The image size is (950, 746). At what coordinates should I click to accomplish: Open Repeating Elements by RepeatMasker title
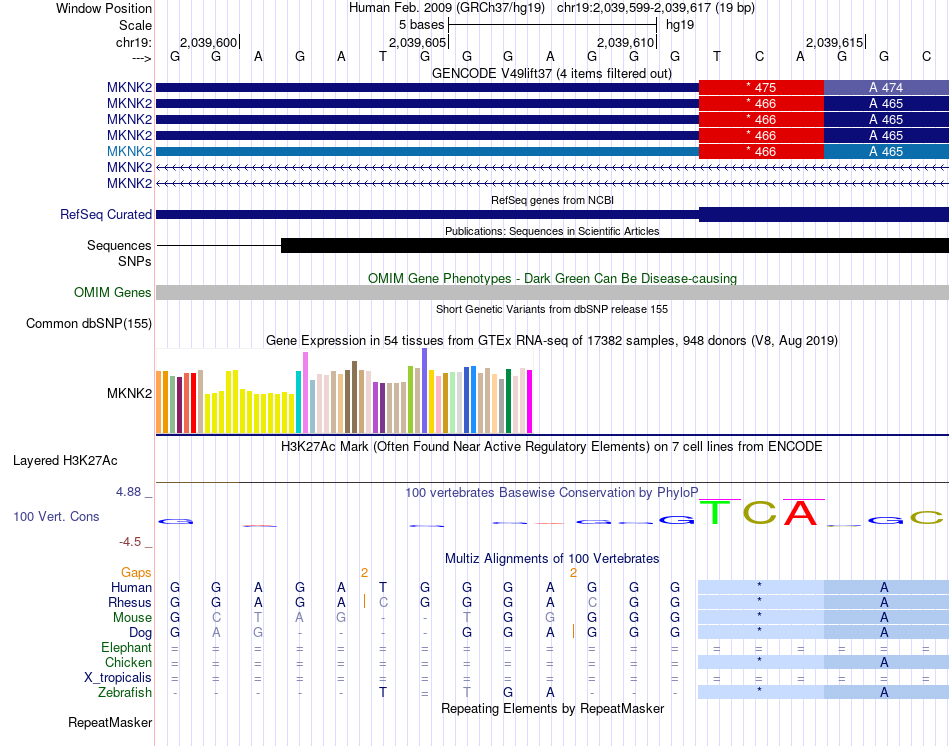coord(552,708)
